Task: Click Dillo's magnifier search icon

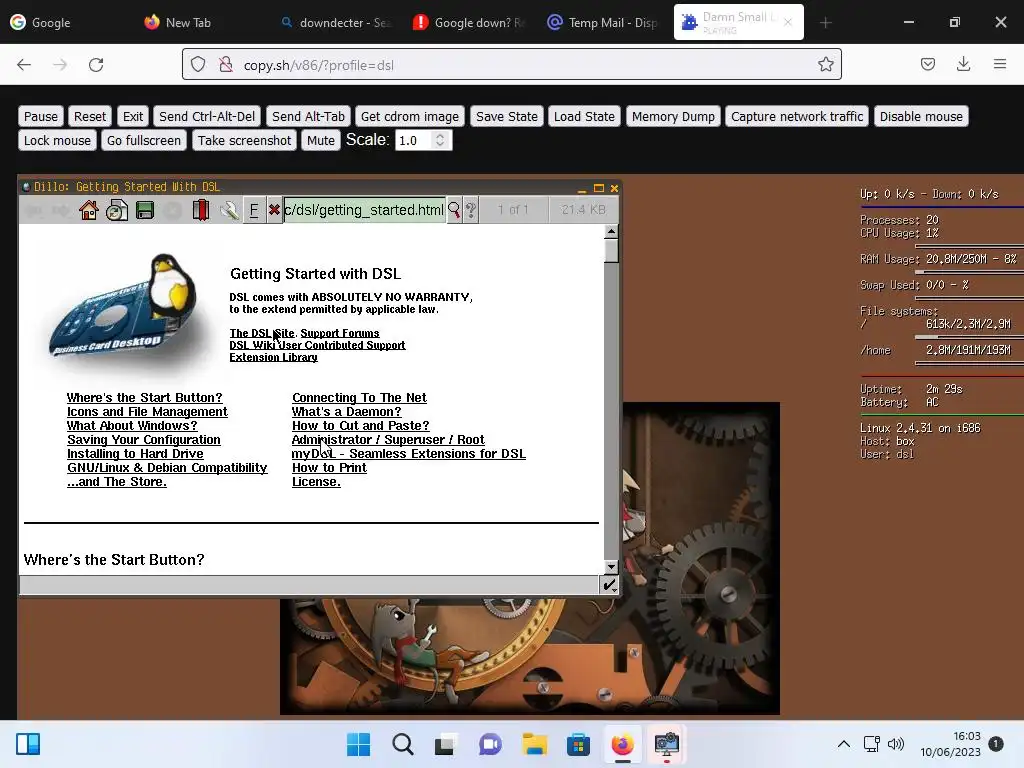Action: click(454, 210)
